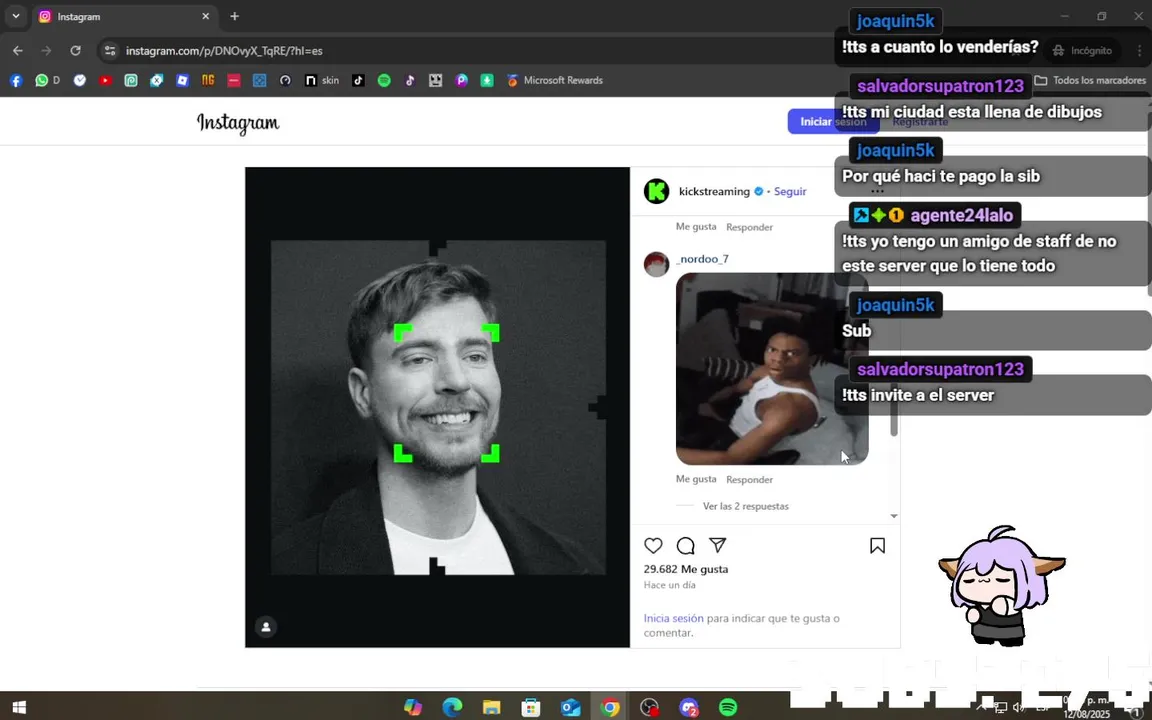Open a new browser tab

click(234, 16)
